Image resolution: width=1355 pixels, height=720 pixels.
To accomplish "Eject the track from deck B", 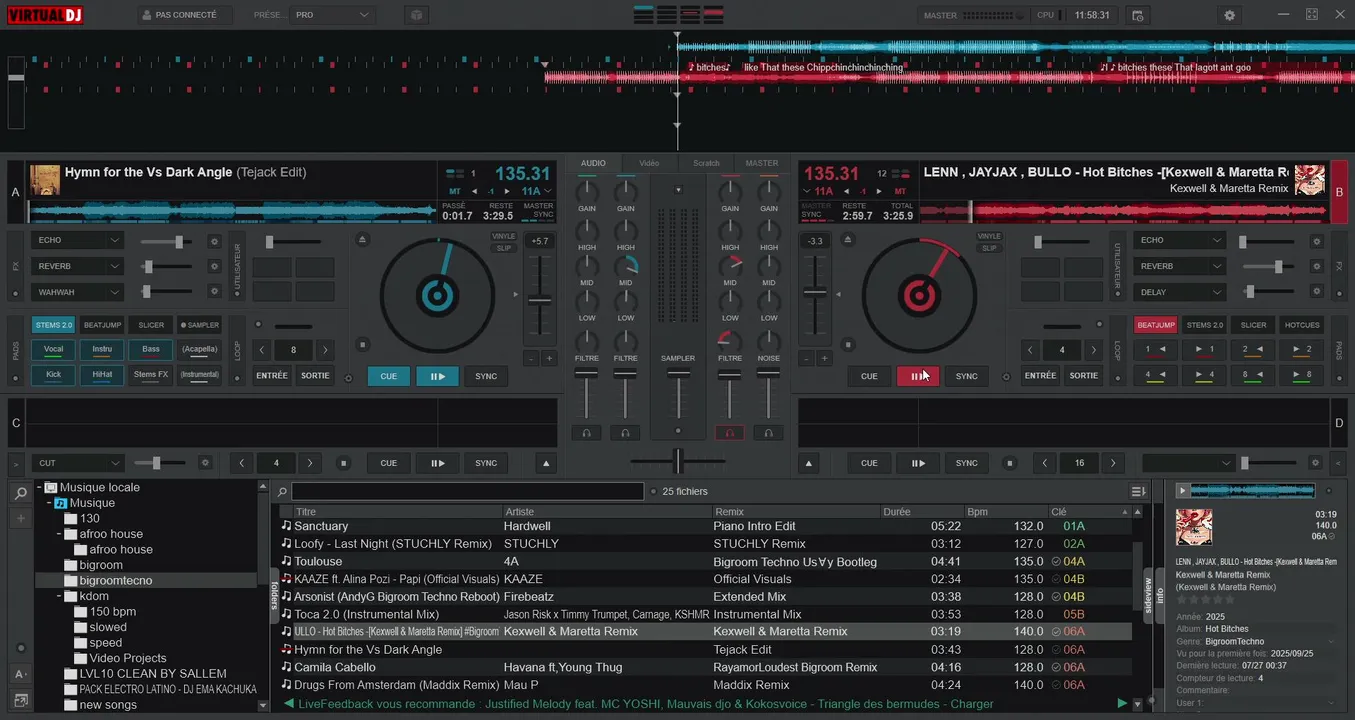I will [848, 239].
